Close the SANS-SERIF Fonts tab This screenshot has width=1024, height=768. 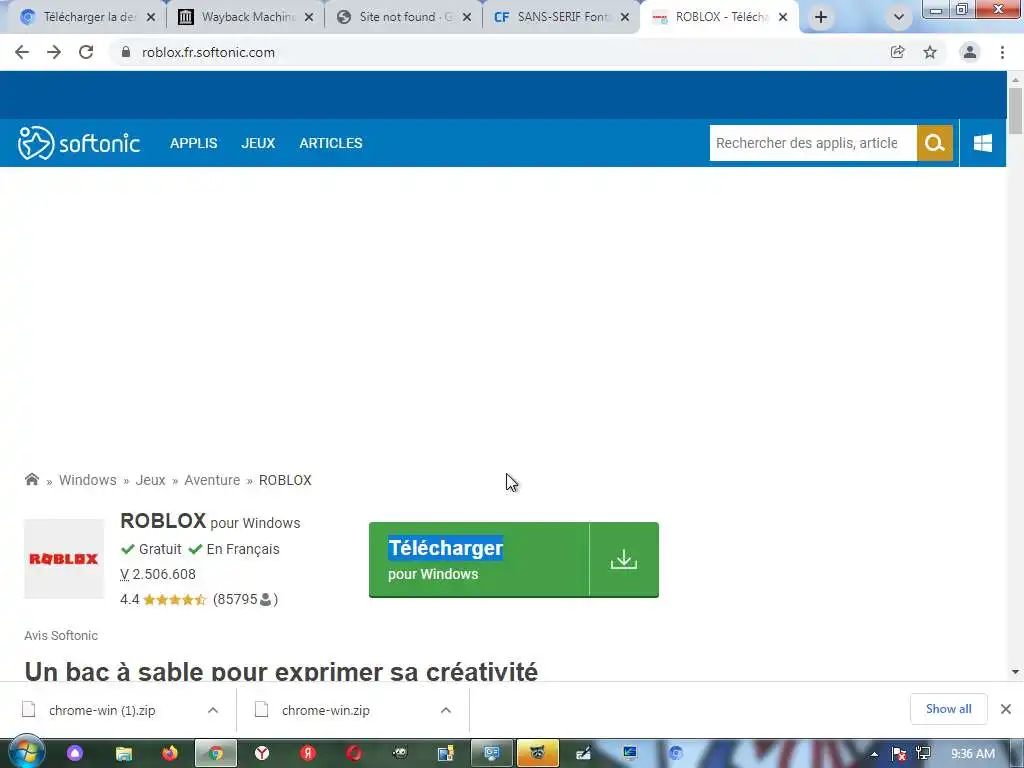(x=625, y=18)
